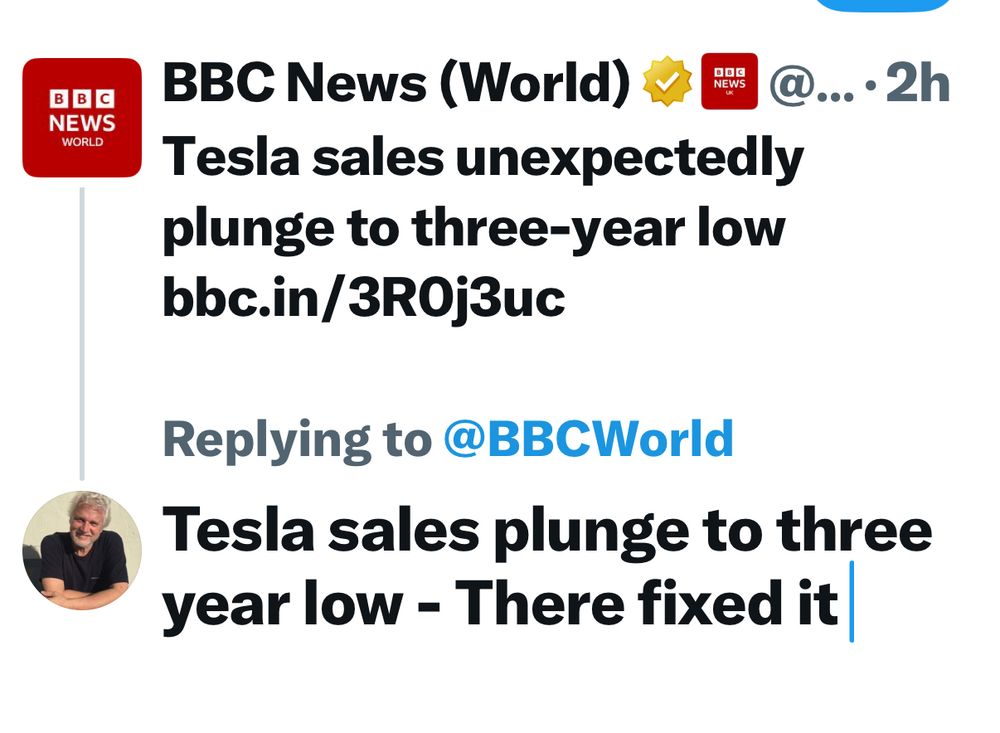Follow the @BBCWorld mention link
Screen dimensions: 1000x733
point(588,439)
